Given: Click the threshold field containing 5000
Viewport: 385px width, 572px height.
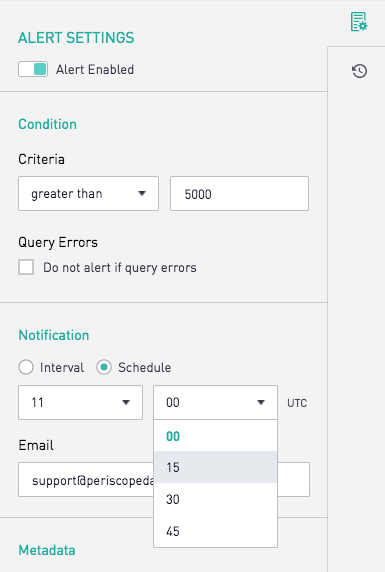Looking at the screenshot, I should 239,194.
